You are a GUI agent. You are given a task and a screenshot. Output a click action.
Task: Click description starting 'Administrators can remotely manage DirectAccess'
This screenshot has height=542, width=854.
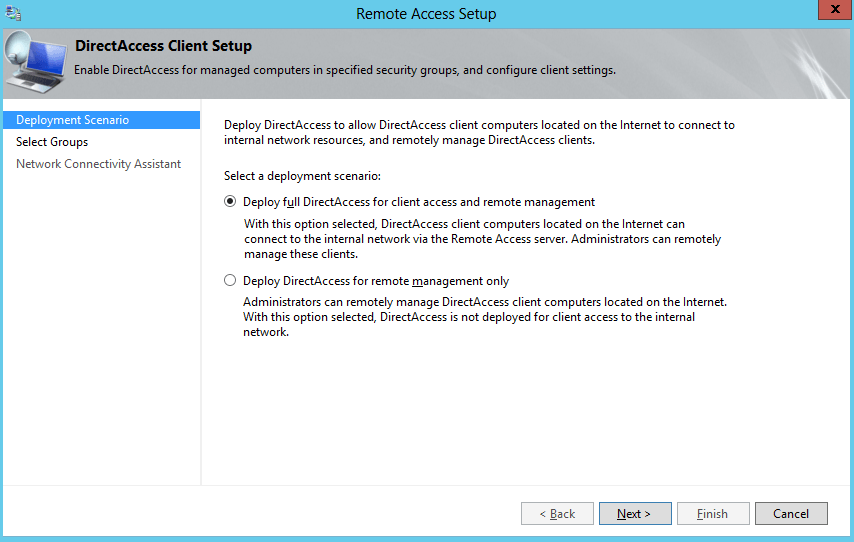pos(485,317)
